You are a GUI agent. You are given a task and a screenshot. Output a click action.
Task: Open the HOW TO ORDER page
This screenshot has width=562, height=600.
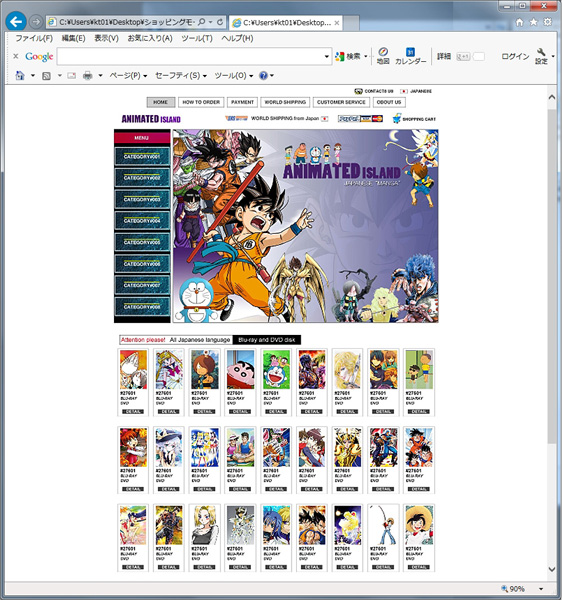[201, 102]
